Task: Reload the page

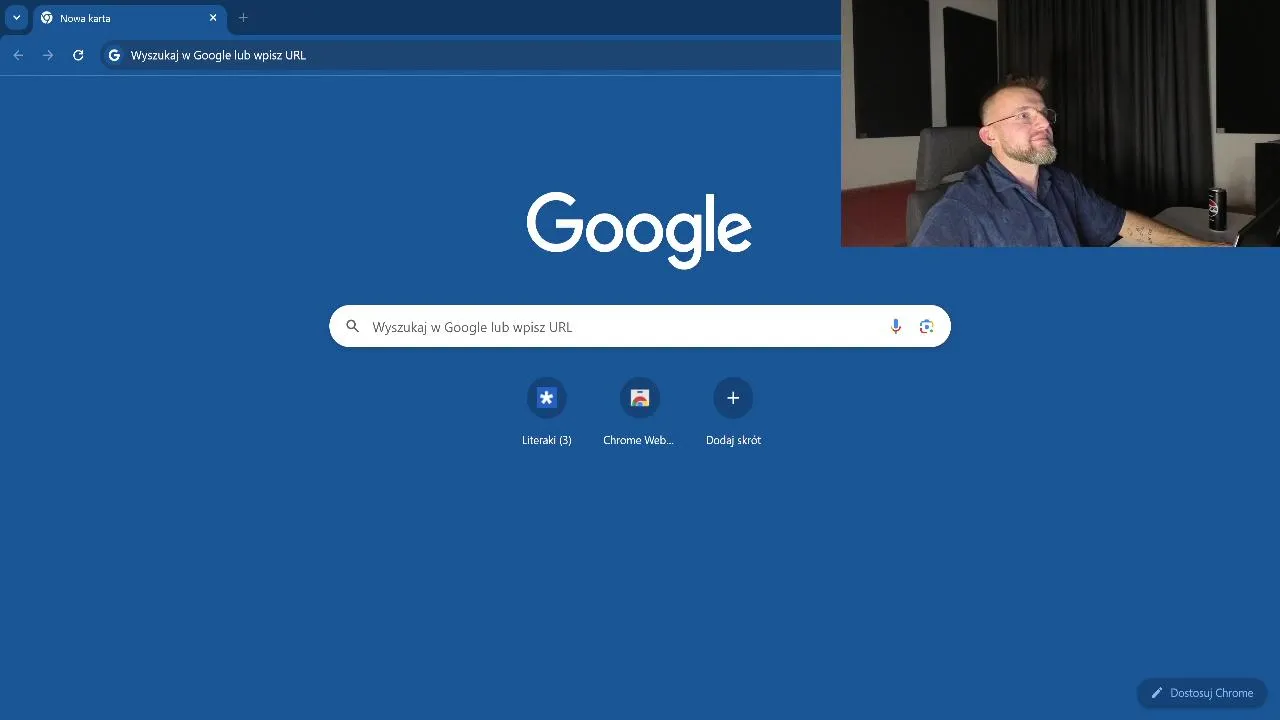Action: pos(78,55)
